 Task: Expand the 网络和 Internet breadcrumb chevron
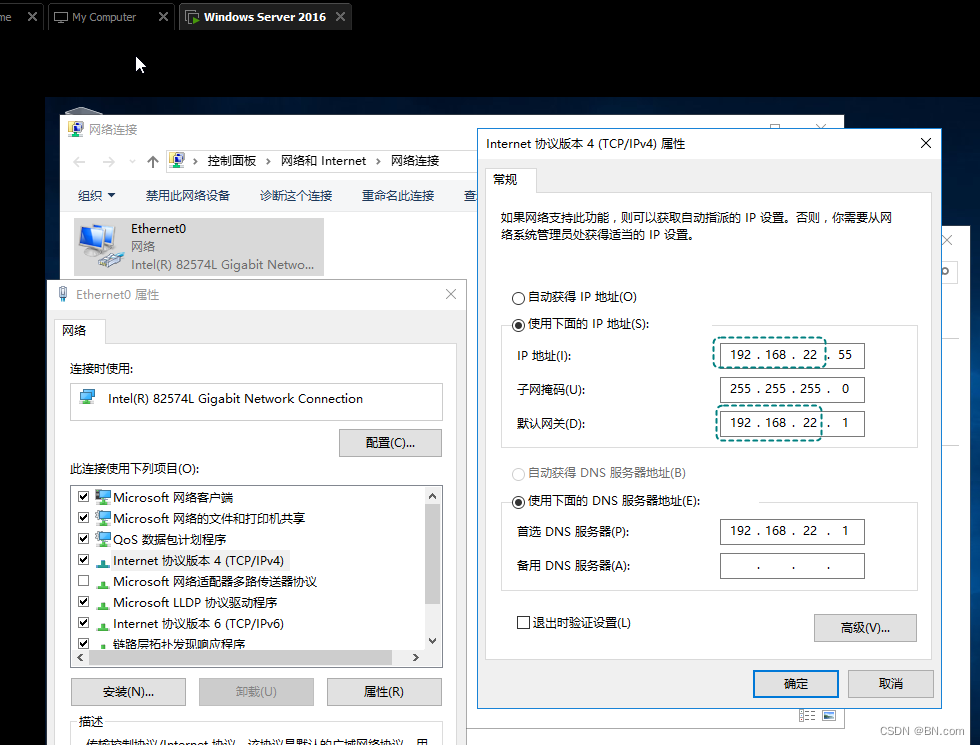(x=378, y=161)
